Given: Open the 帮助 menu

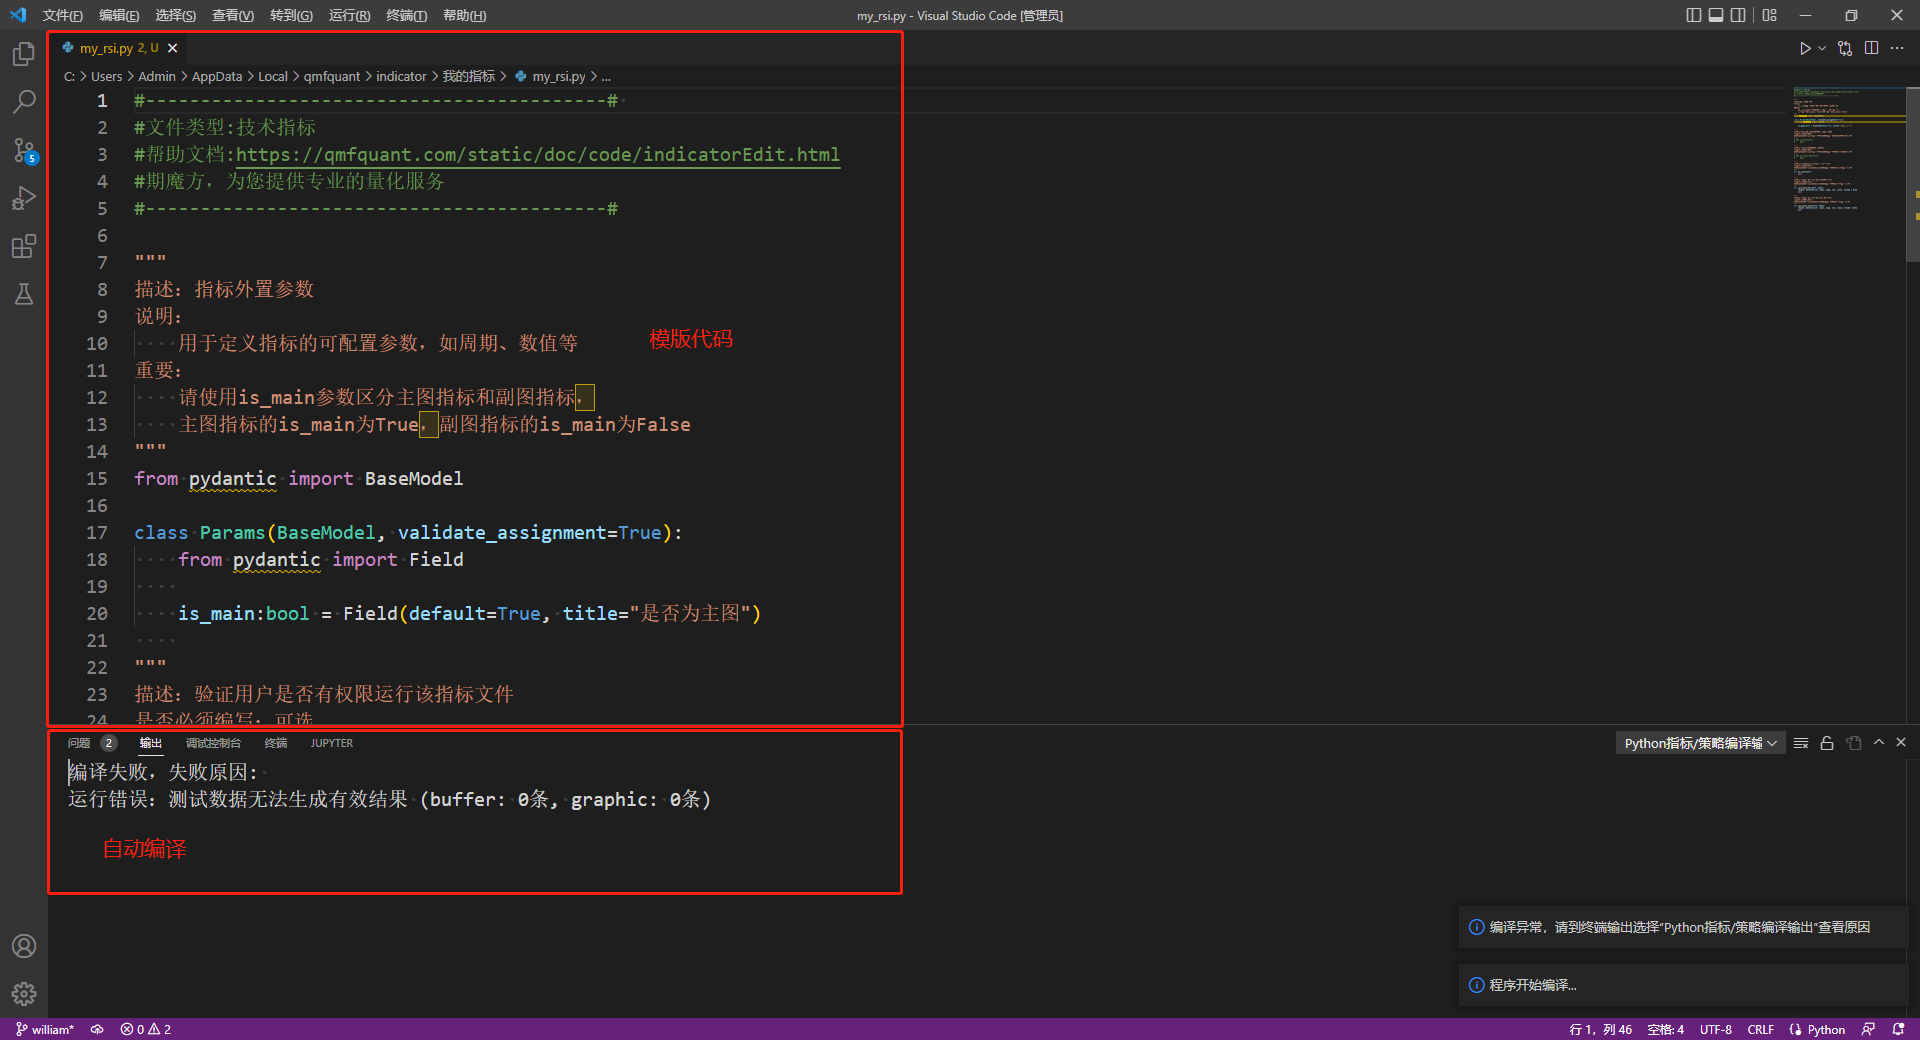Looking at the screenshot, I should click(x=464, y=15).
